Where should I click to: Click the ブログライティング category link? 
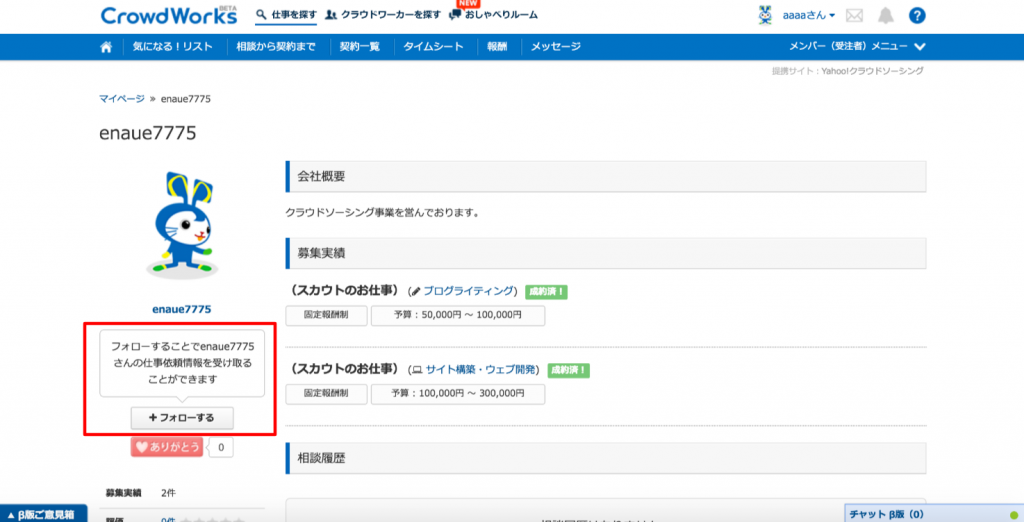[469, 291]
